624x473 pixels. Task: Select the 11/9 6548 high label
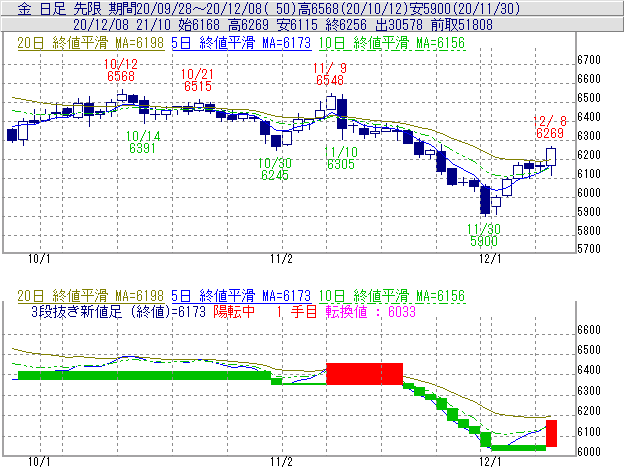(330, 74)
